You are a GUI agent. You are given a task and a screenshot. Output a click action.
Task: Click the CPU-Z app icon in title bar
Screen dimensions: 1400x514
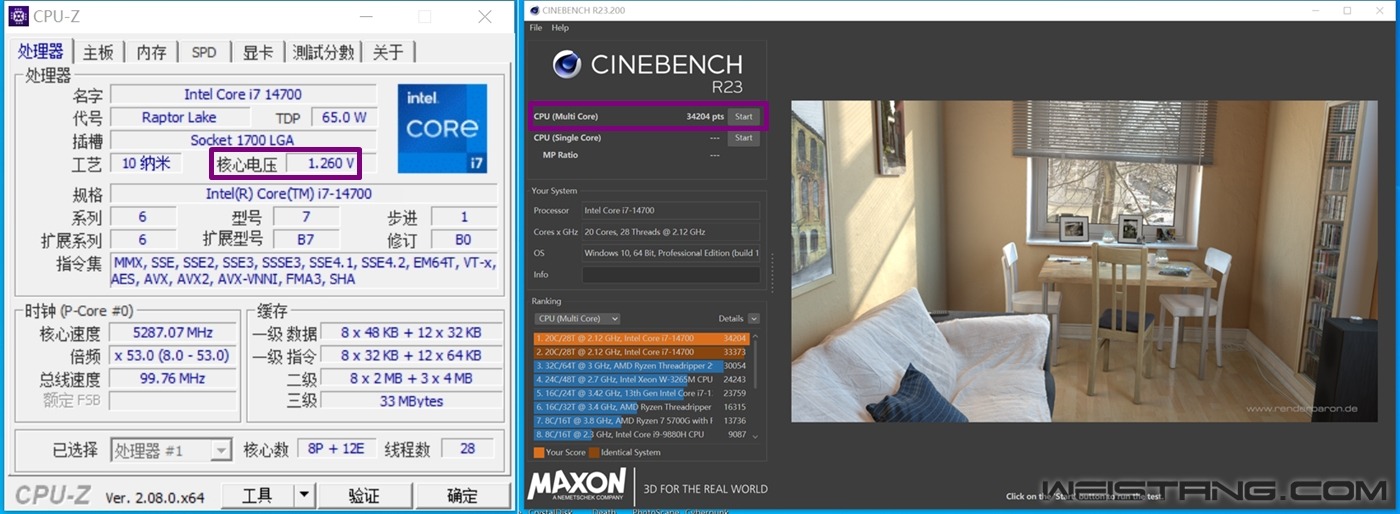(18, 16)
